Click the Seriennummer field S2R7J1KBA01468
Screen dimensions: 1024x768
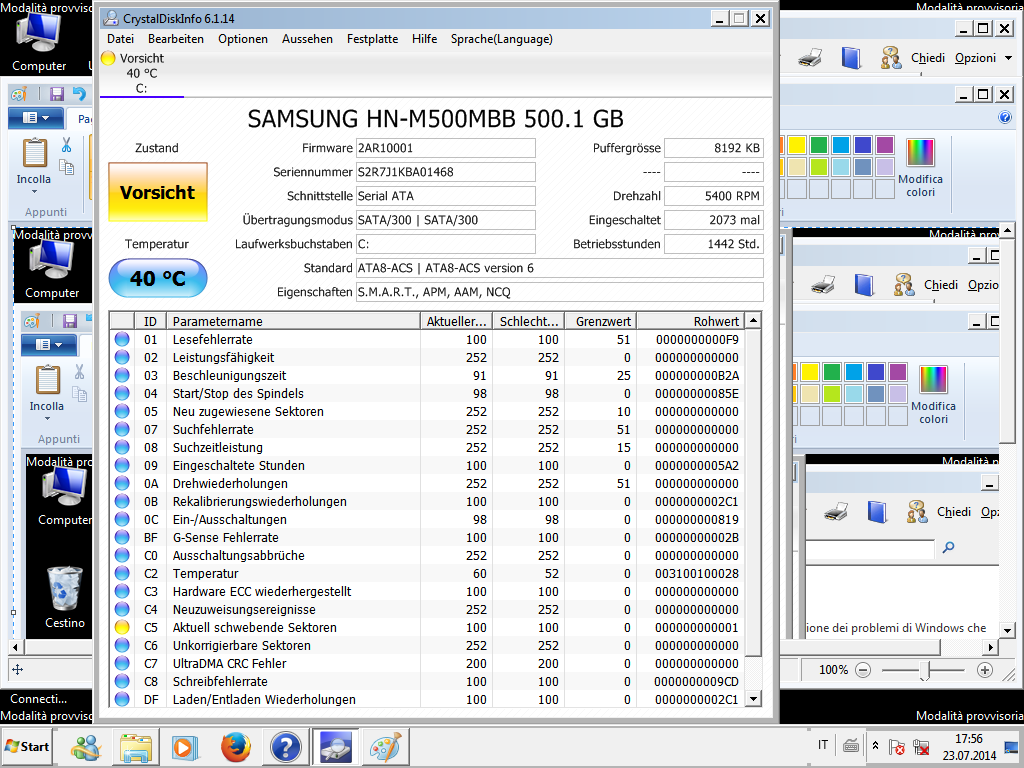click(445, 172)
